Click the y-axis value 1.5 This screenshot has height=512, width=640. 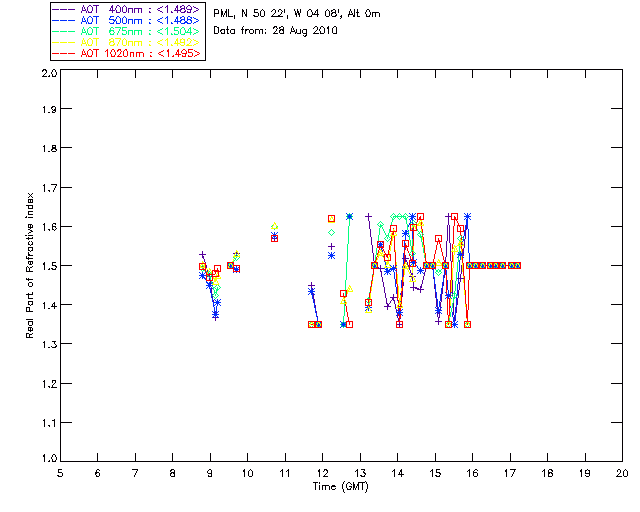[49, 266]
